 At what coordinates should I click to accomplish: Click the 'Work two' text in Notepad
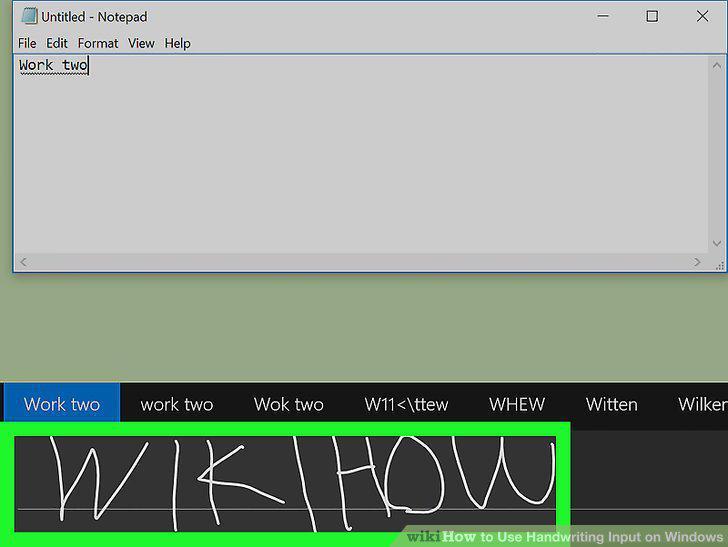(x=53, y=65)
